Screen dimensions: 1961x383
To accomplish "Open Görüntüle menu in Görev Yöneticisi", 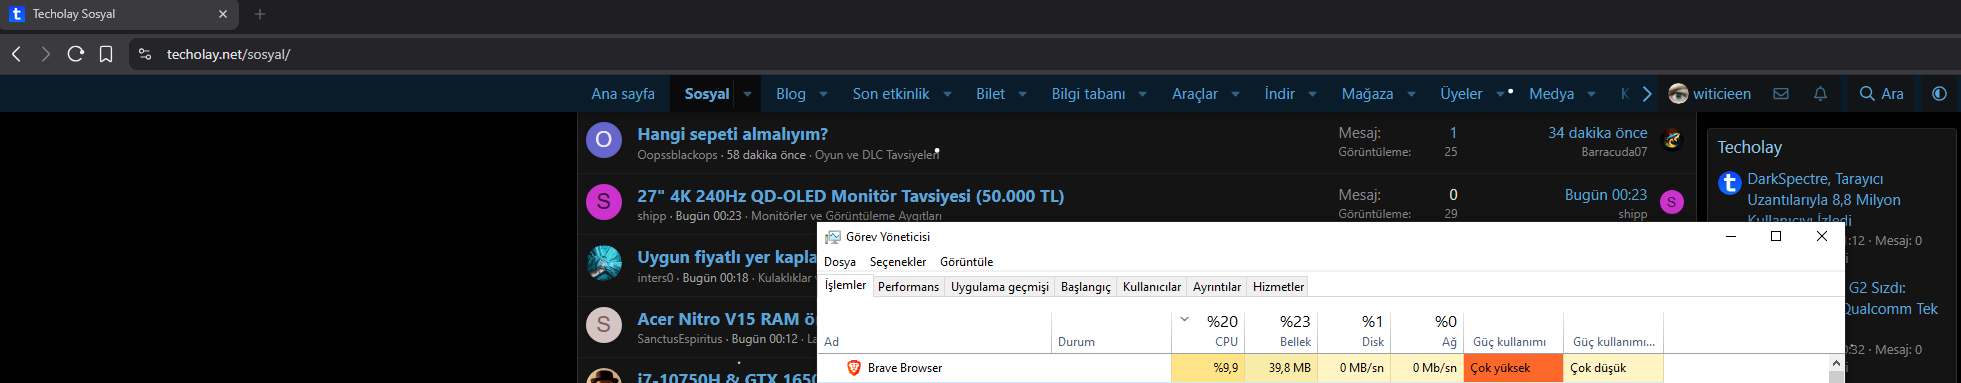I will (966, 262).
